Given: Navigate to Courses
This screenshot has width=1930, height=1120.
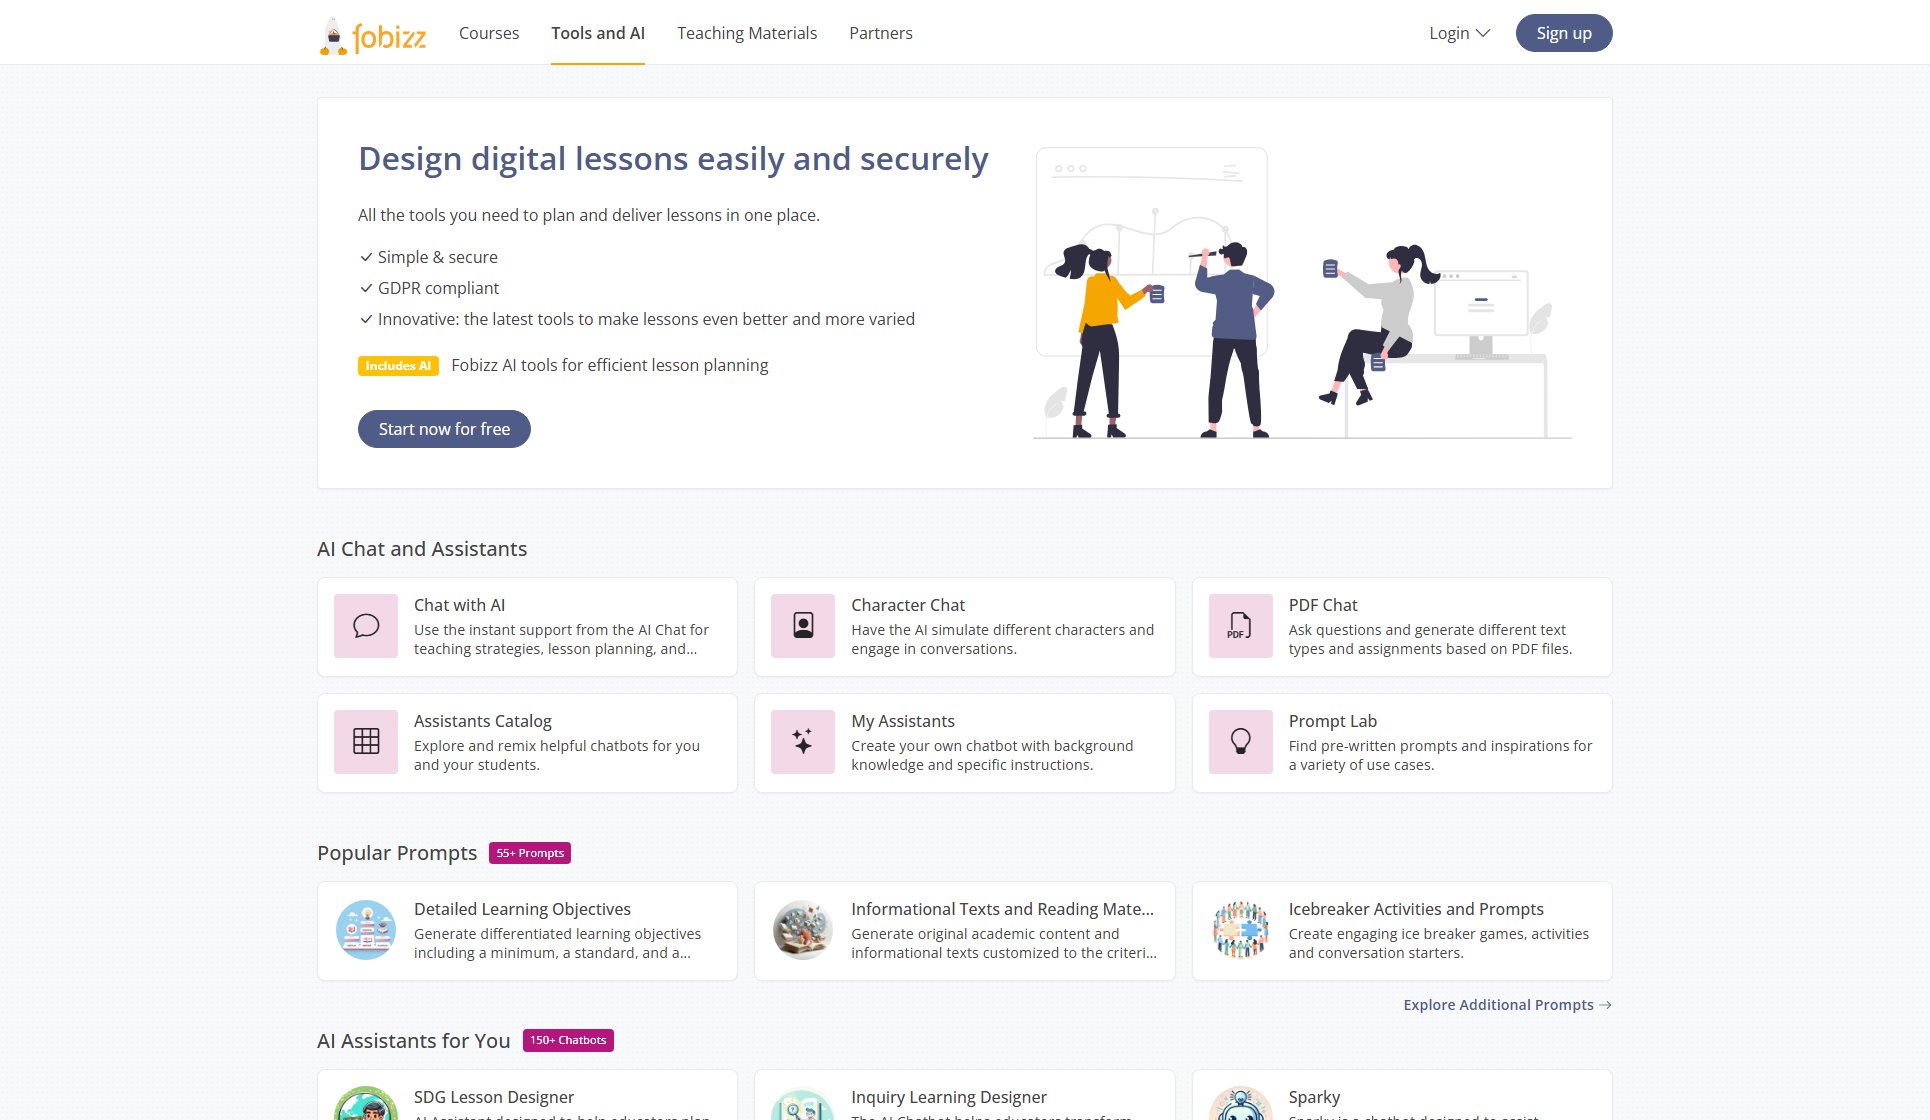Looking at the screenshot, I should (488, 32).
